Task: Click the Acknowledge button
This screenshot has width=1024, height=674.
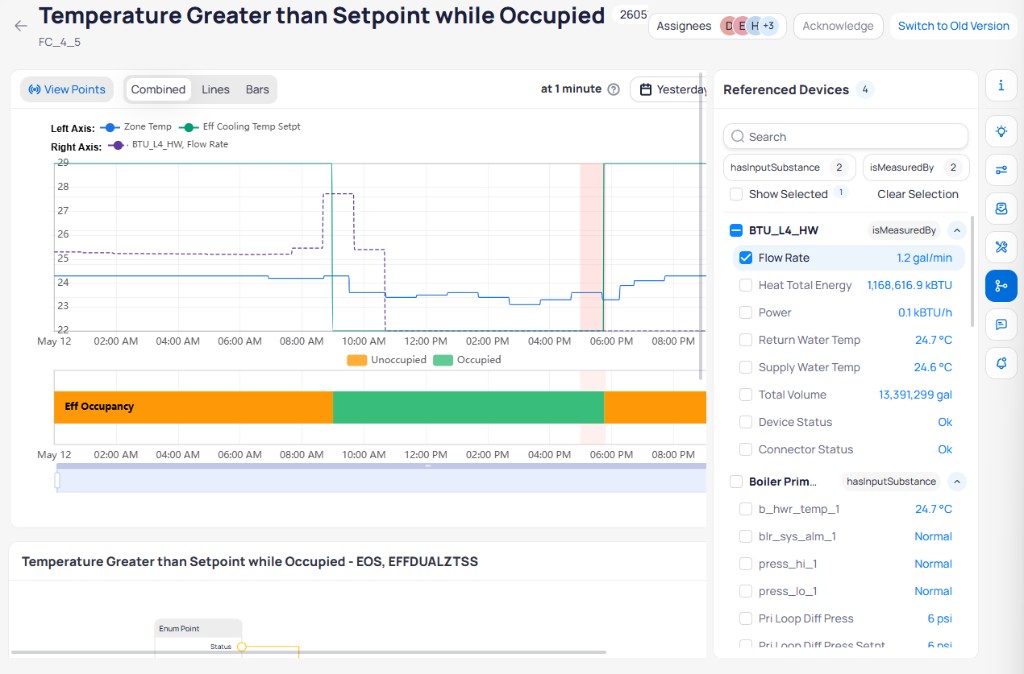Action: tap(838, 26)
